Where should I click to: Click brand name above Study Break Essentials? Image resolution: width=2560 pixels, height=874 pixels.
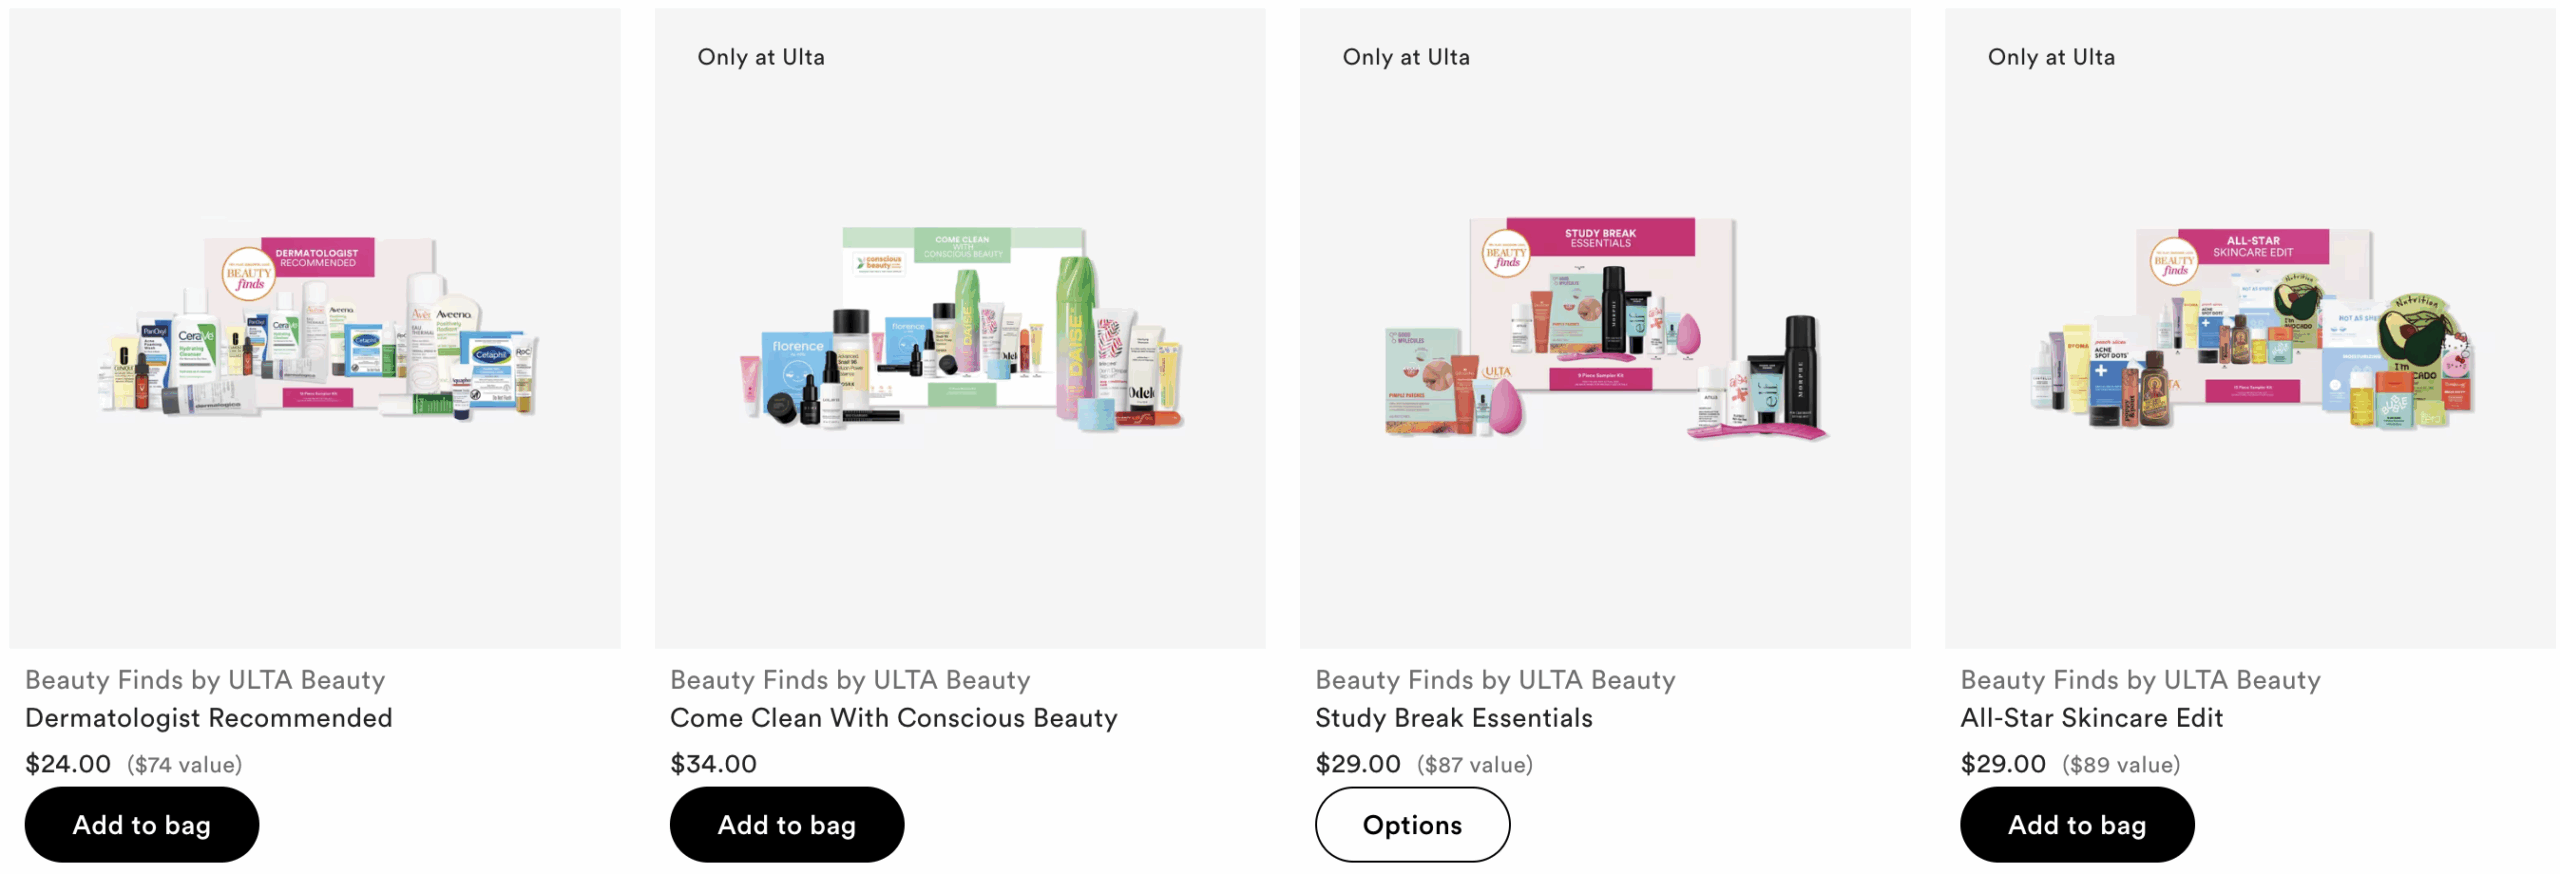coord(1495,680)
